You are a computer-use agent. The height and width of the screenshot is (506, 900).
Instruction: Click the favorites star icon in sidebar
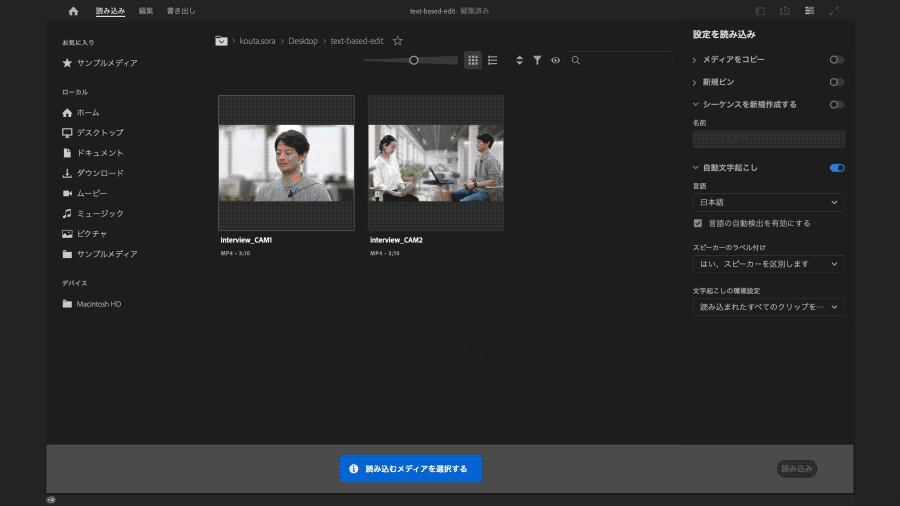(x=67, y=63)
